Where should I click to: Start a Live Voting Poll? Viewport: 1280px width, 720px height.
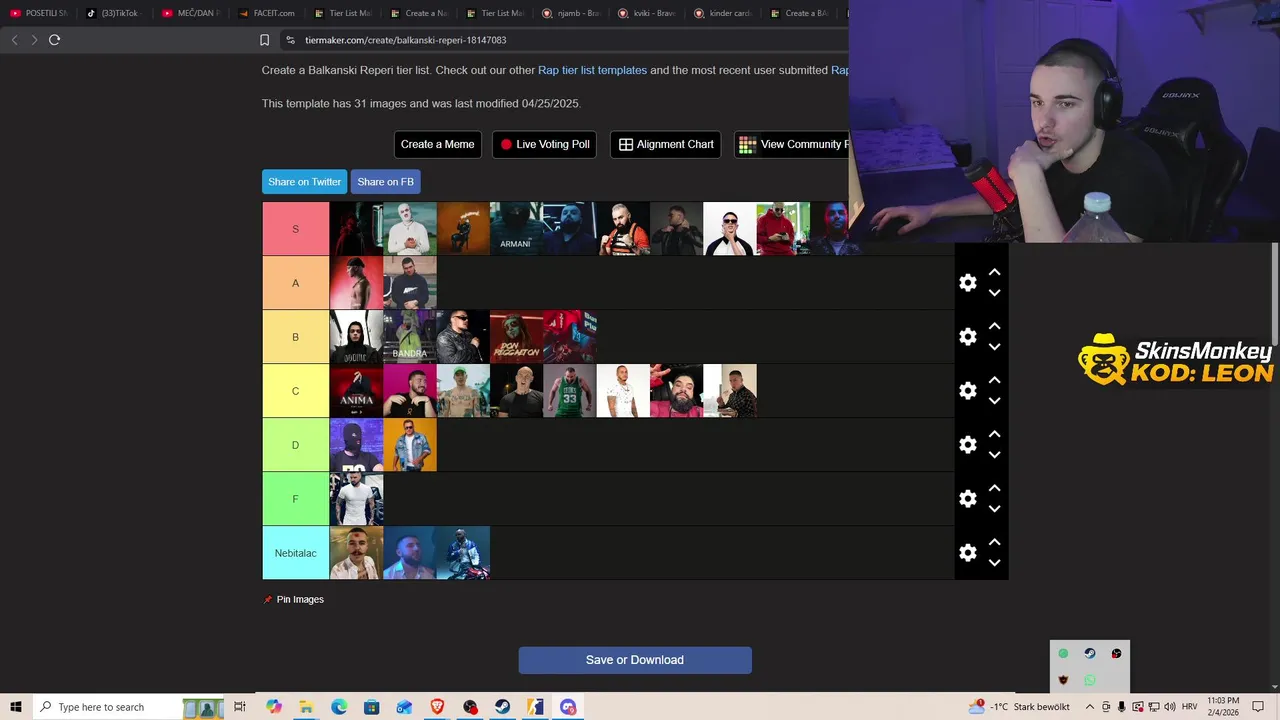pos(545,144)
